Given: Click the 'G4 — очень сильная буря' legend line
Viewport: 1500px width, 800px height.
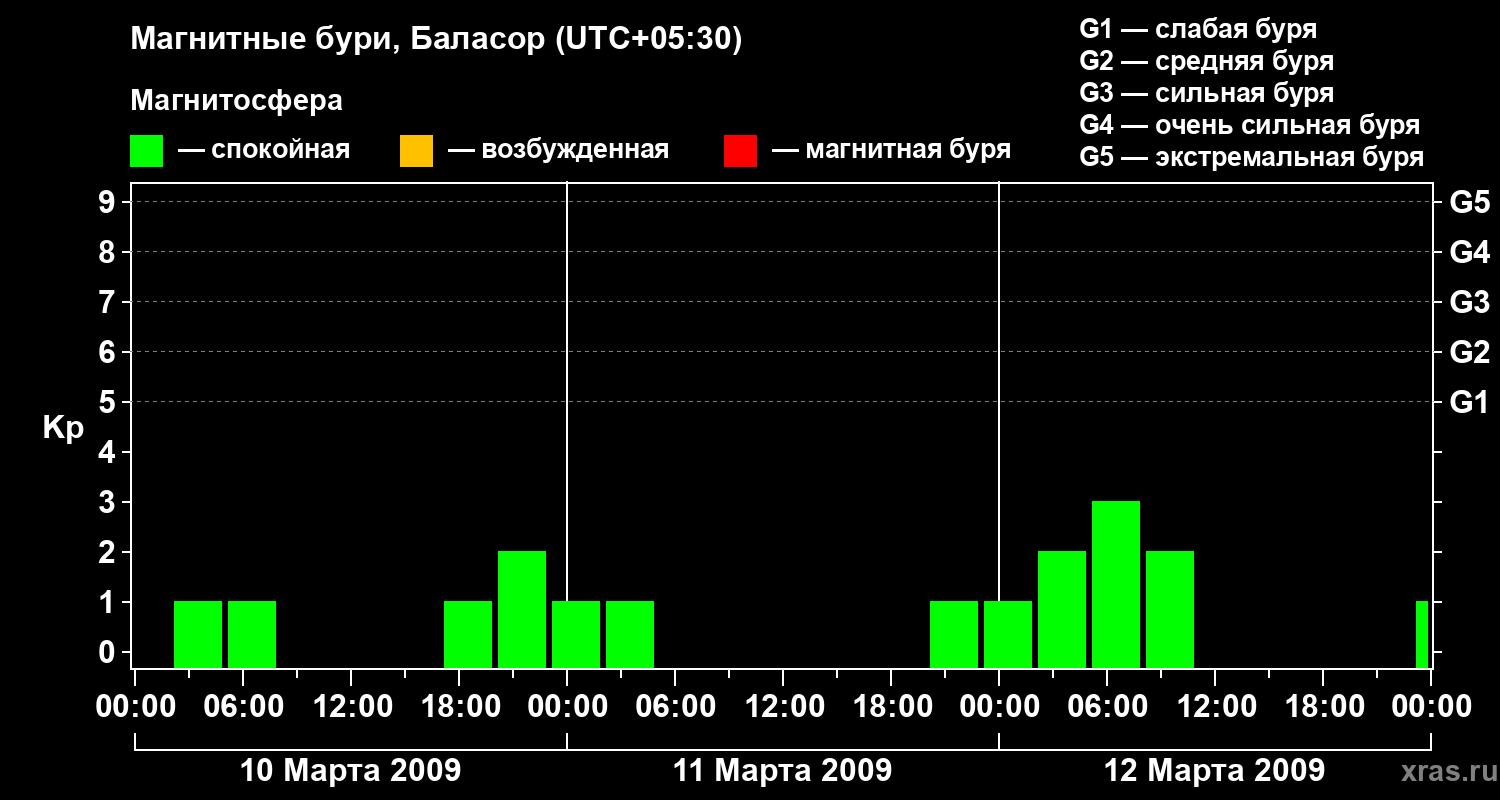Looking at the screenshot, I should point(1249,125).
